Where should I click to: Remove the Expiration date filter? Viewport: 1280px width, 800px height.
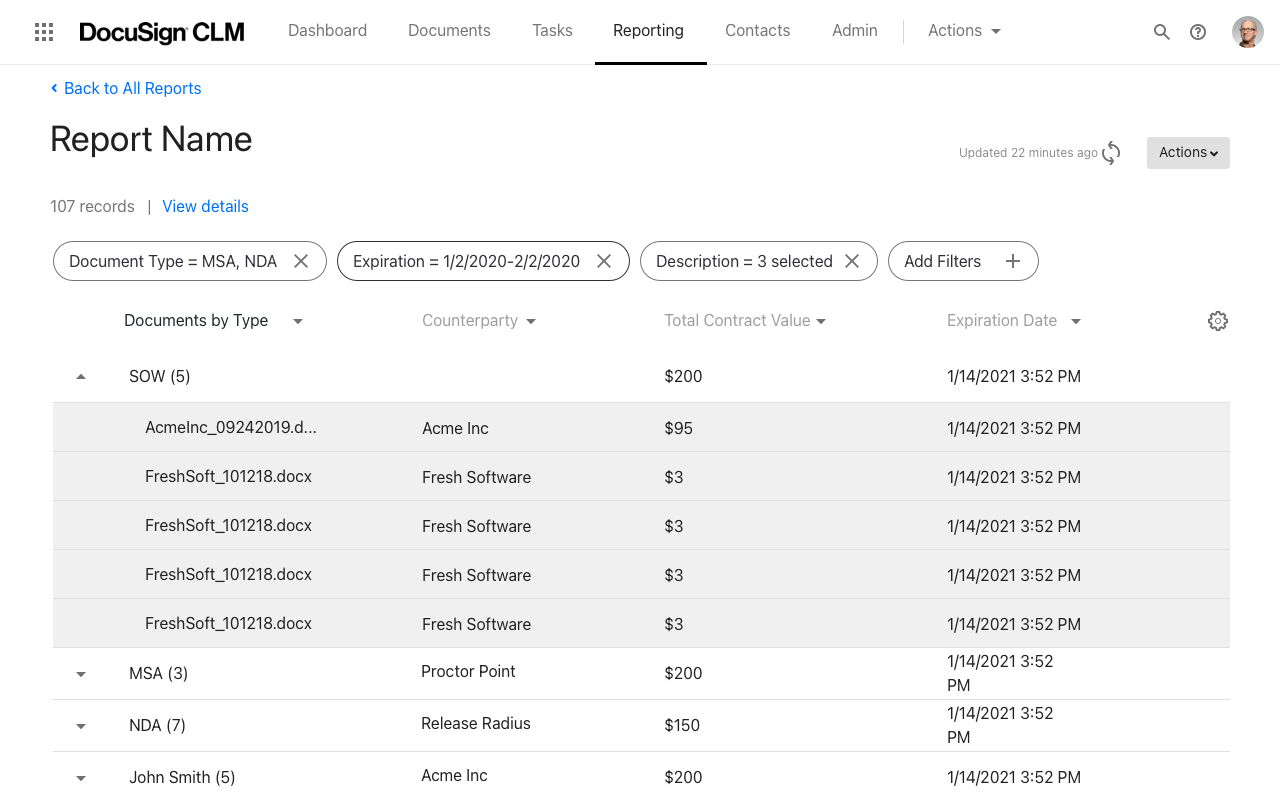tap(604, 261)
